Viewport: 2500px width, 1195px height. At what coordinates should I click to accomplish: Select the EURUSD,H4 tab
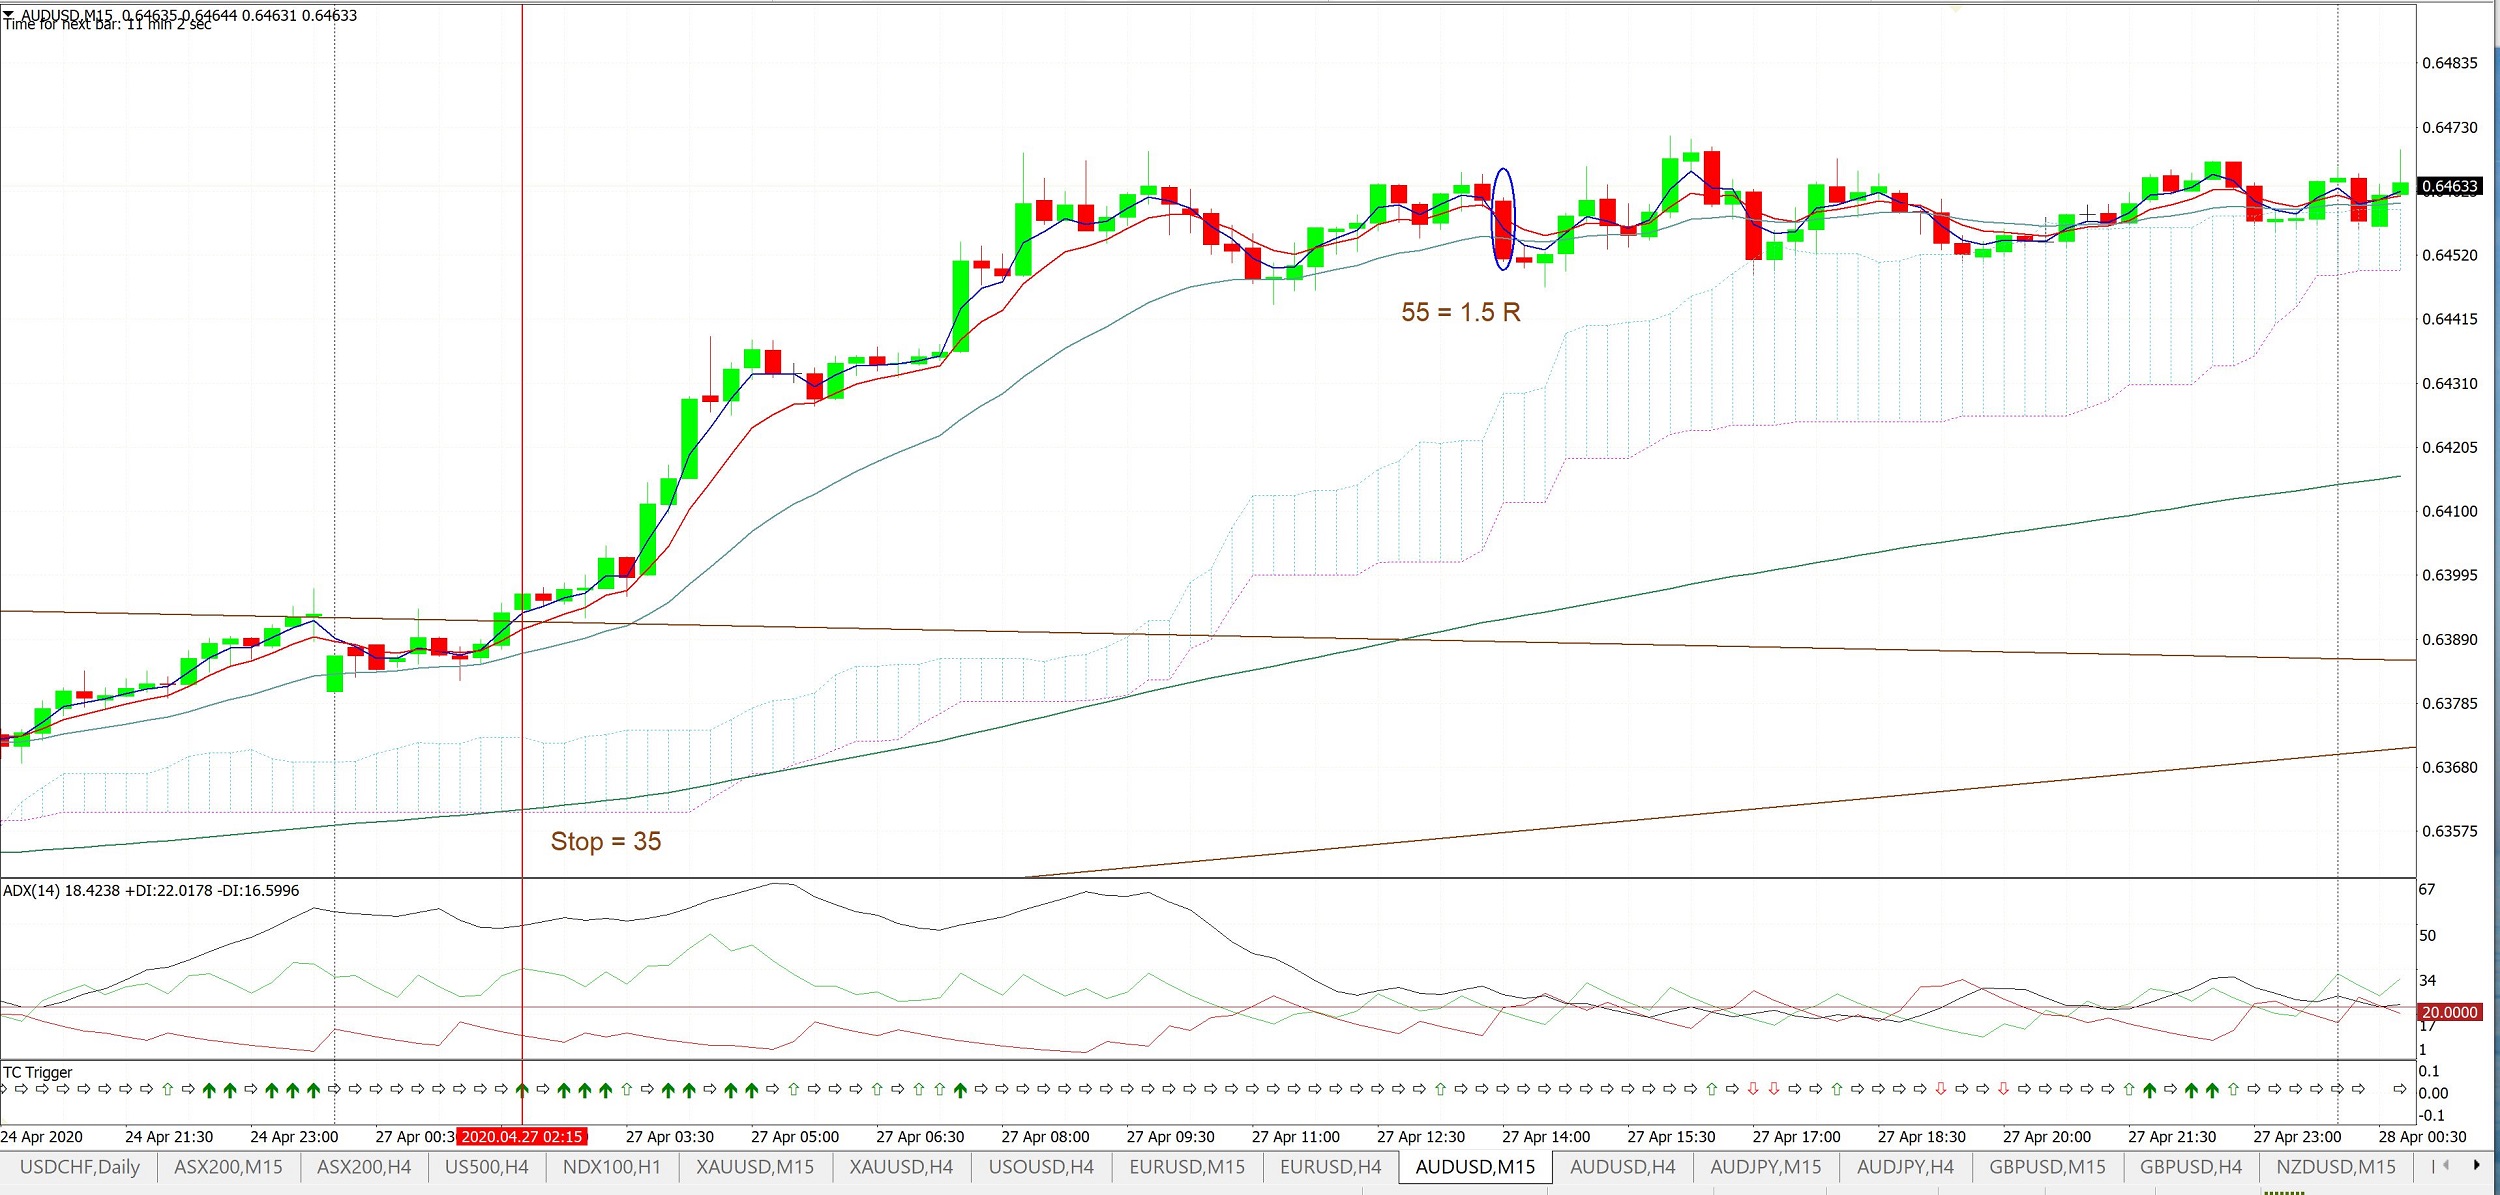pos(1330,1167)
